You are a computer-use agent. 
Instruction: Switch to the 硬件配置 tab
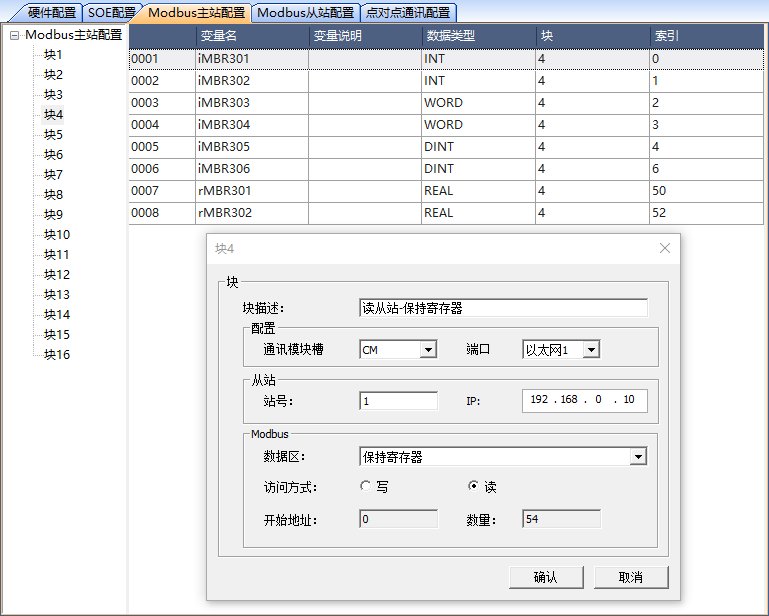pyautogui.click(x=51, y=13)
